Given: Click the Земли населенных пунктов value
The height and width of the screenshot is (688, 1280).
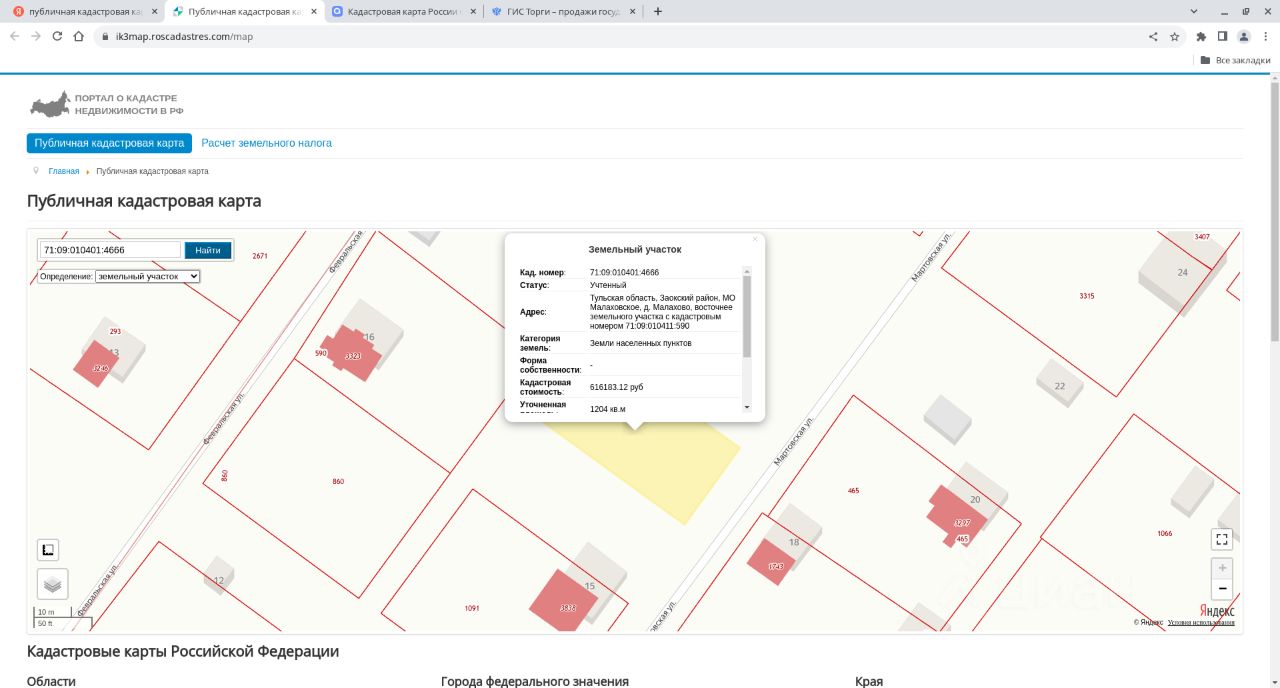Looking at the screenshot, I should (641, 343).
